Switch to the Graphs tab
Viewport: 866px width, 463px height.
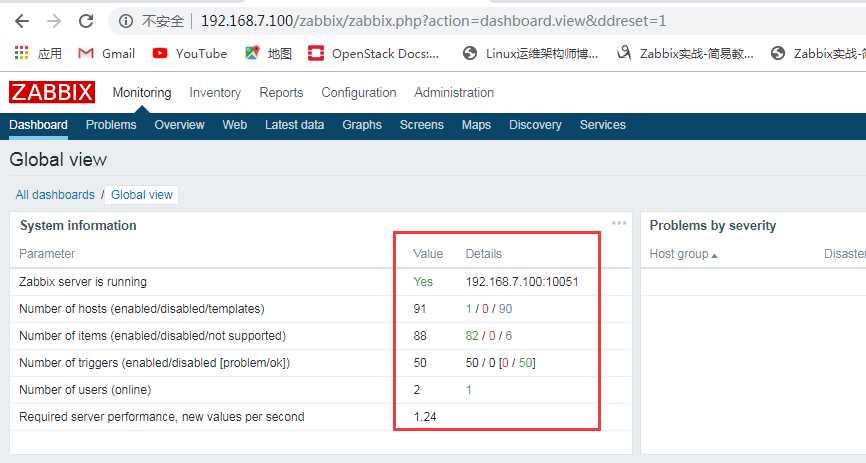coord(362,125)
